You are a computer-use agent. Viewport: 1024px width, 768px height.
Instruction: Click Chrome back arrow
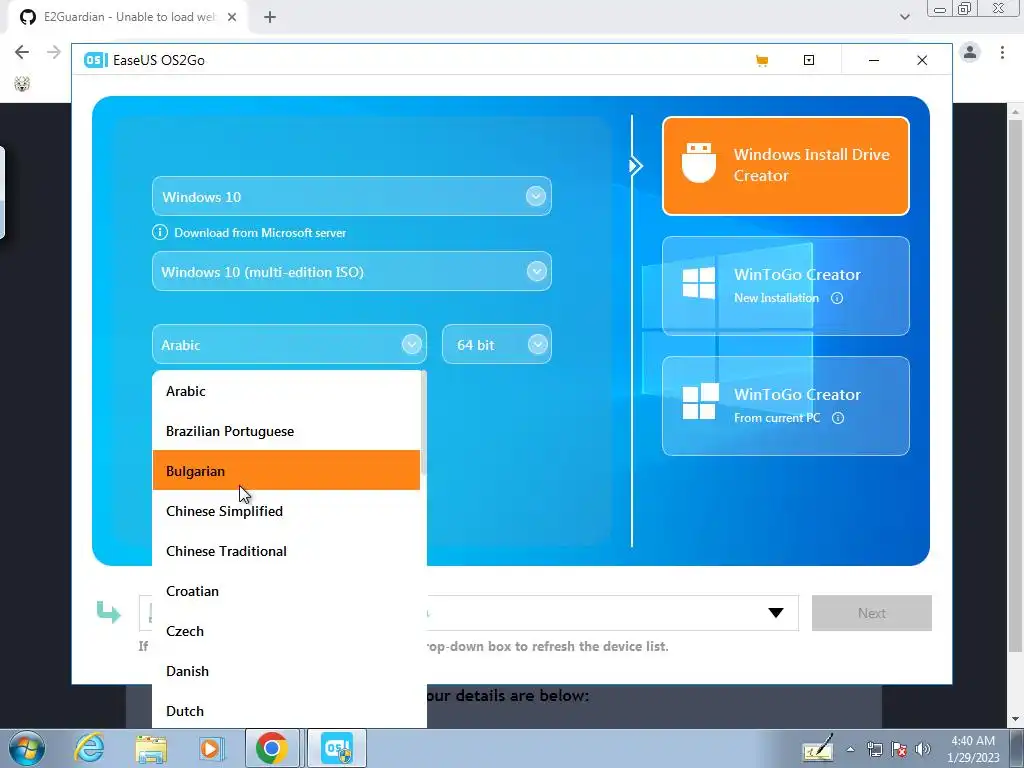point(22,52)
